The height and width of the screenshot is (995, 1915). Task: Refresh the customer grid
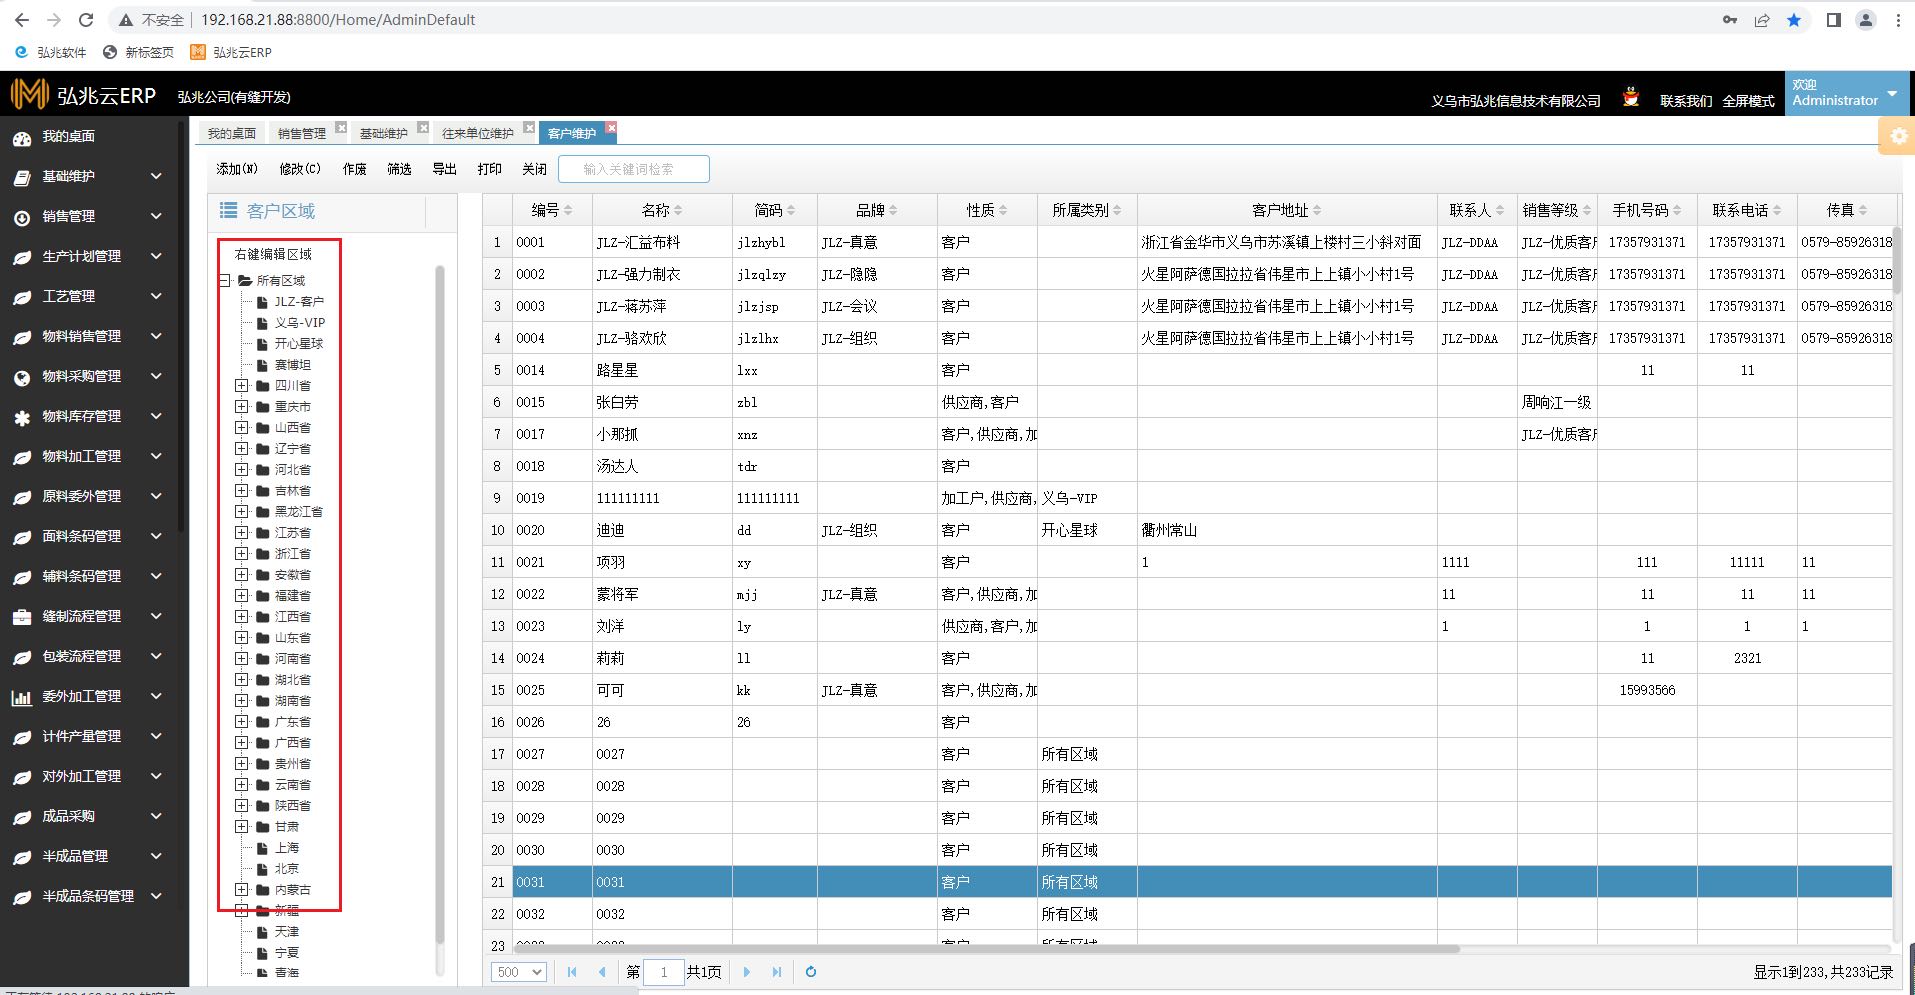pos(811,972)
